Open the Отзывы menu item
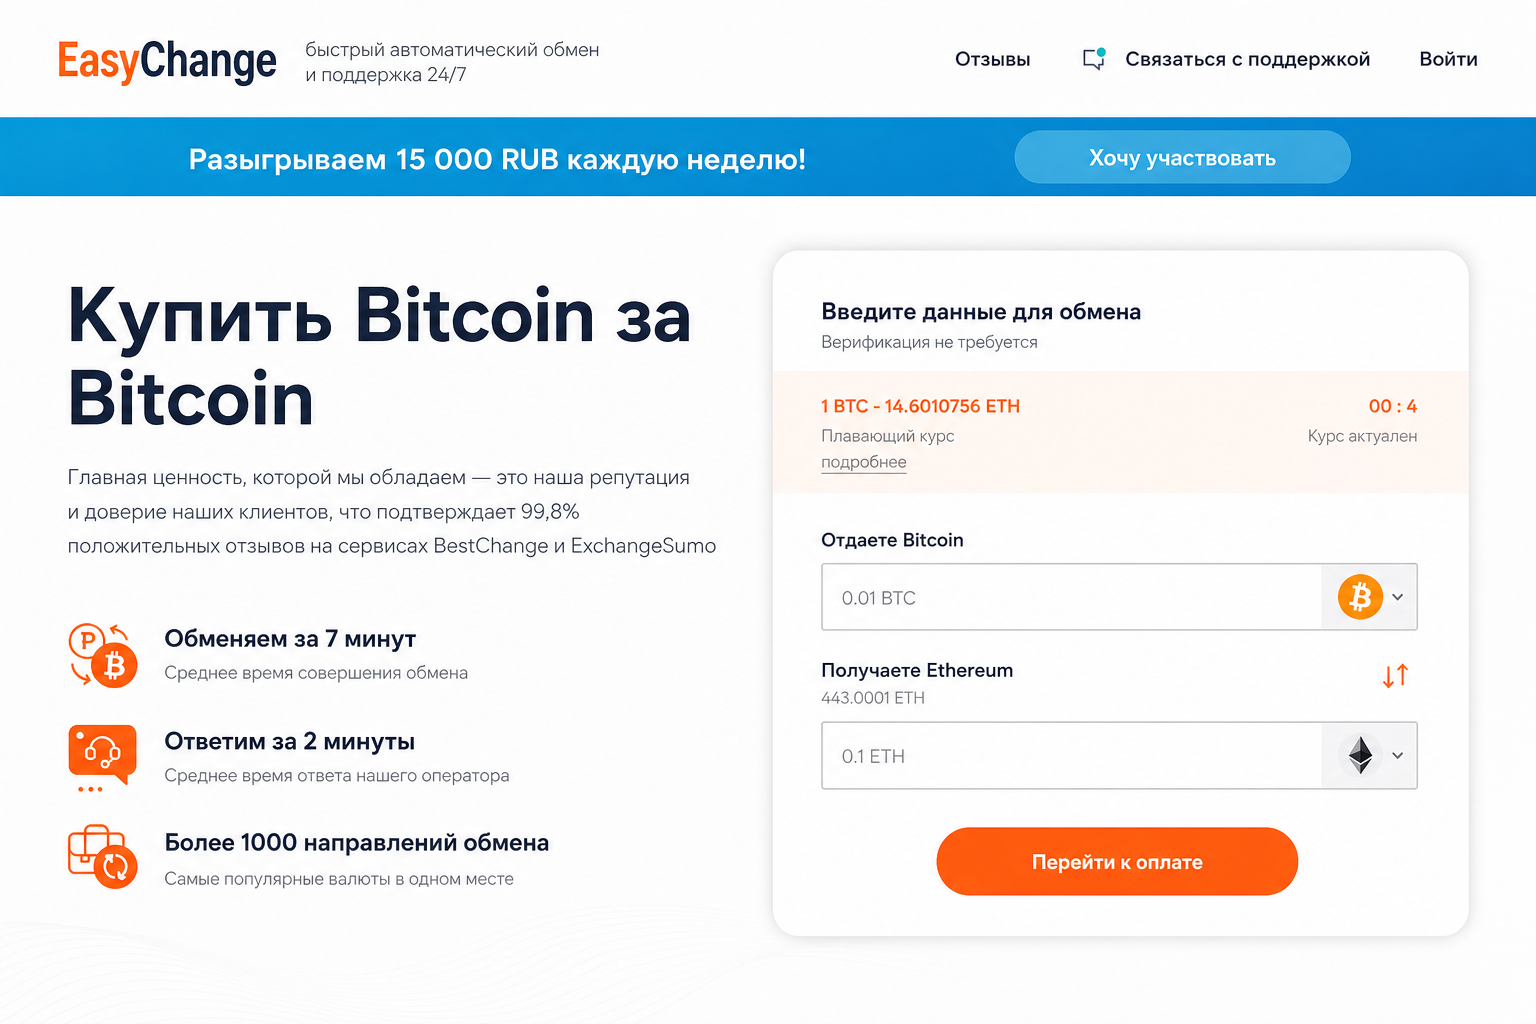The image size is (1536, 1024). (x=992, y=60)
